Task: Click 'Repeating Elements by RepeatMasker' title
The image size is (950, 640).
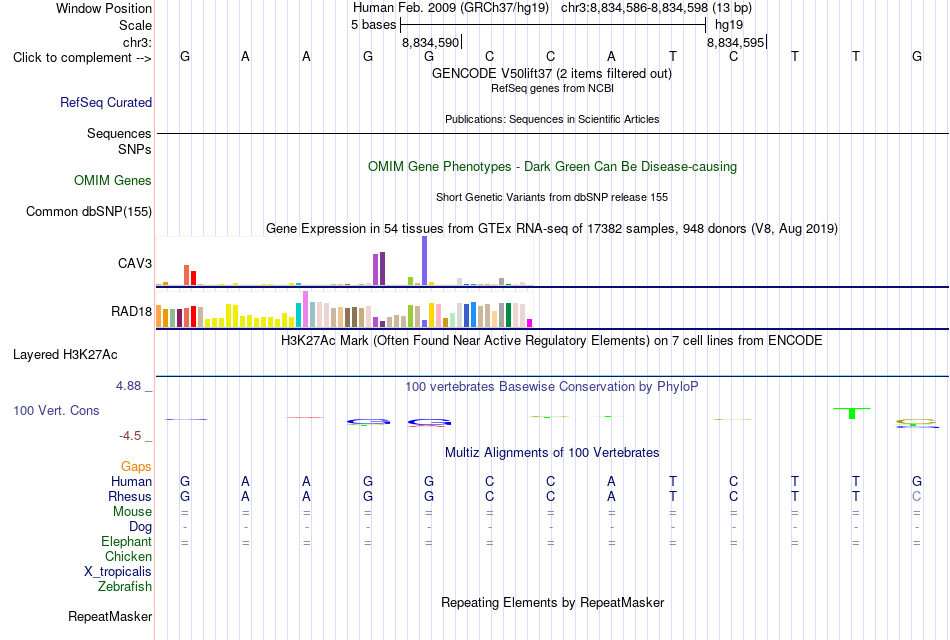Action: (552, 602)
